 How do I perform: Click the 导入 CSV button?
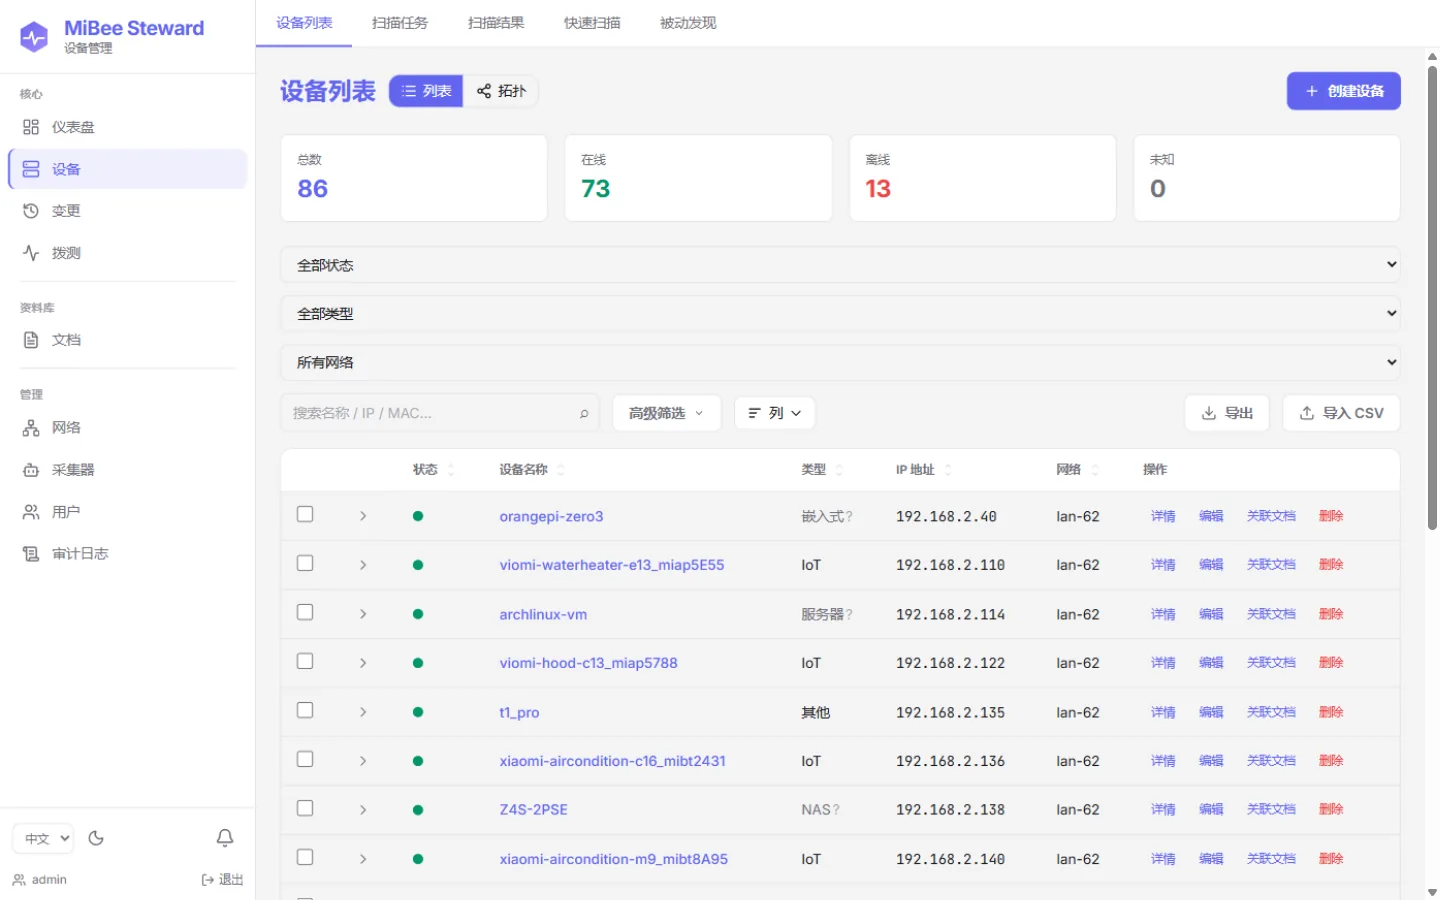point(1341,413)
